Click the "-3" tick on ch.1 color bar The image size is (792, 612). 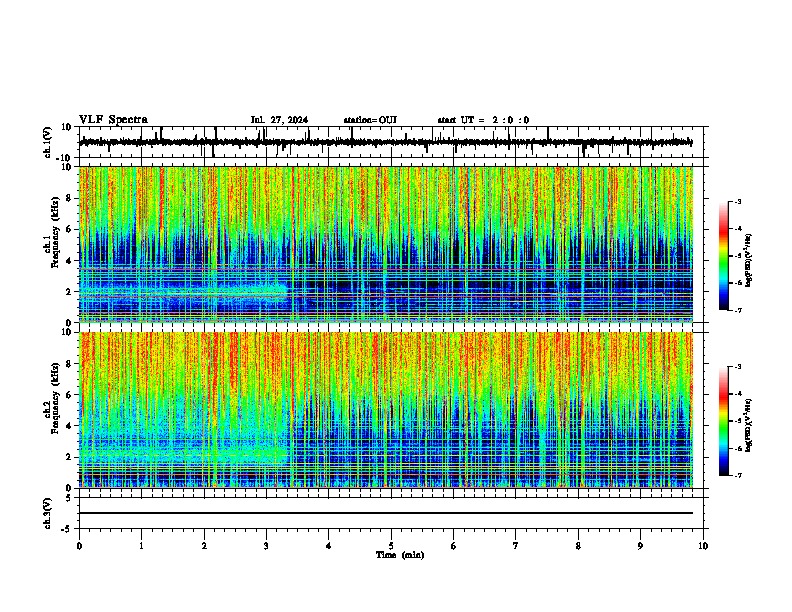738,201
